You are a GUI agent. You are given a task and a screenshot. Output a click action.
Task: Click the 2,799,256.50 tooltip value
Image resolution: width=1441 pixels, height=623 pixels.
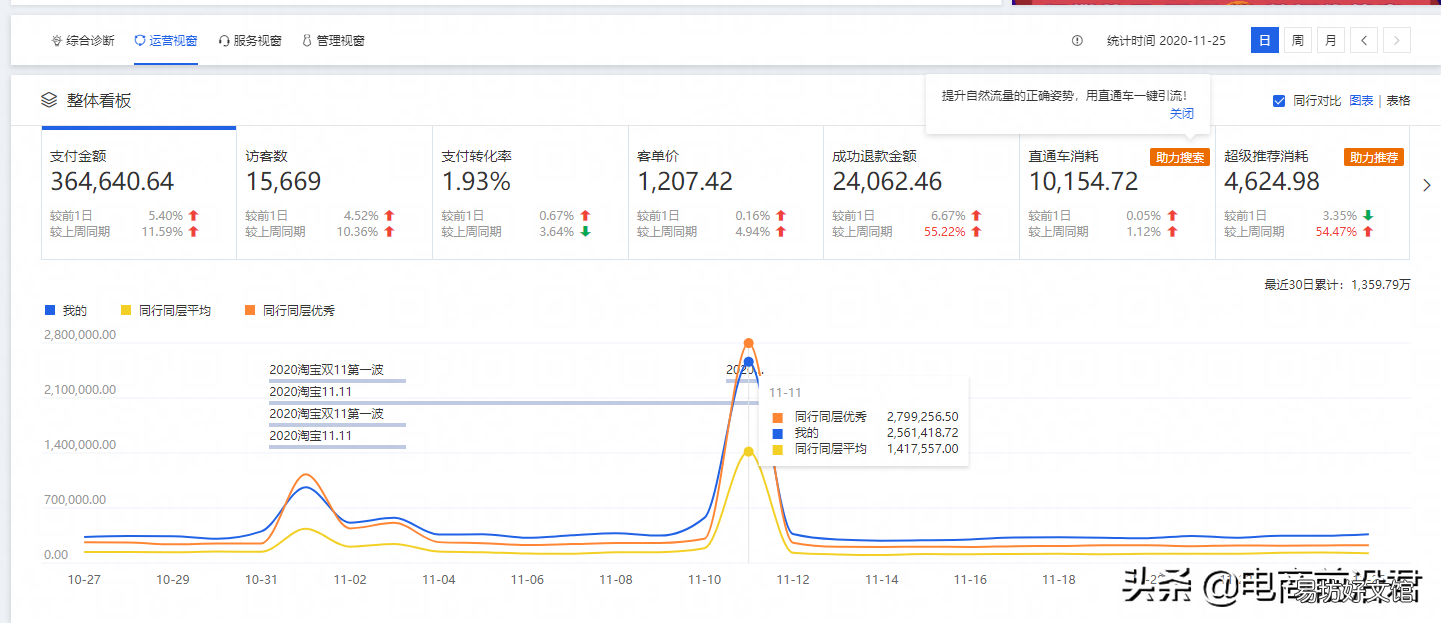[x=922, y=417]
